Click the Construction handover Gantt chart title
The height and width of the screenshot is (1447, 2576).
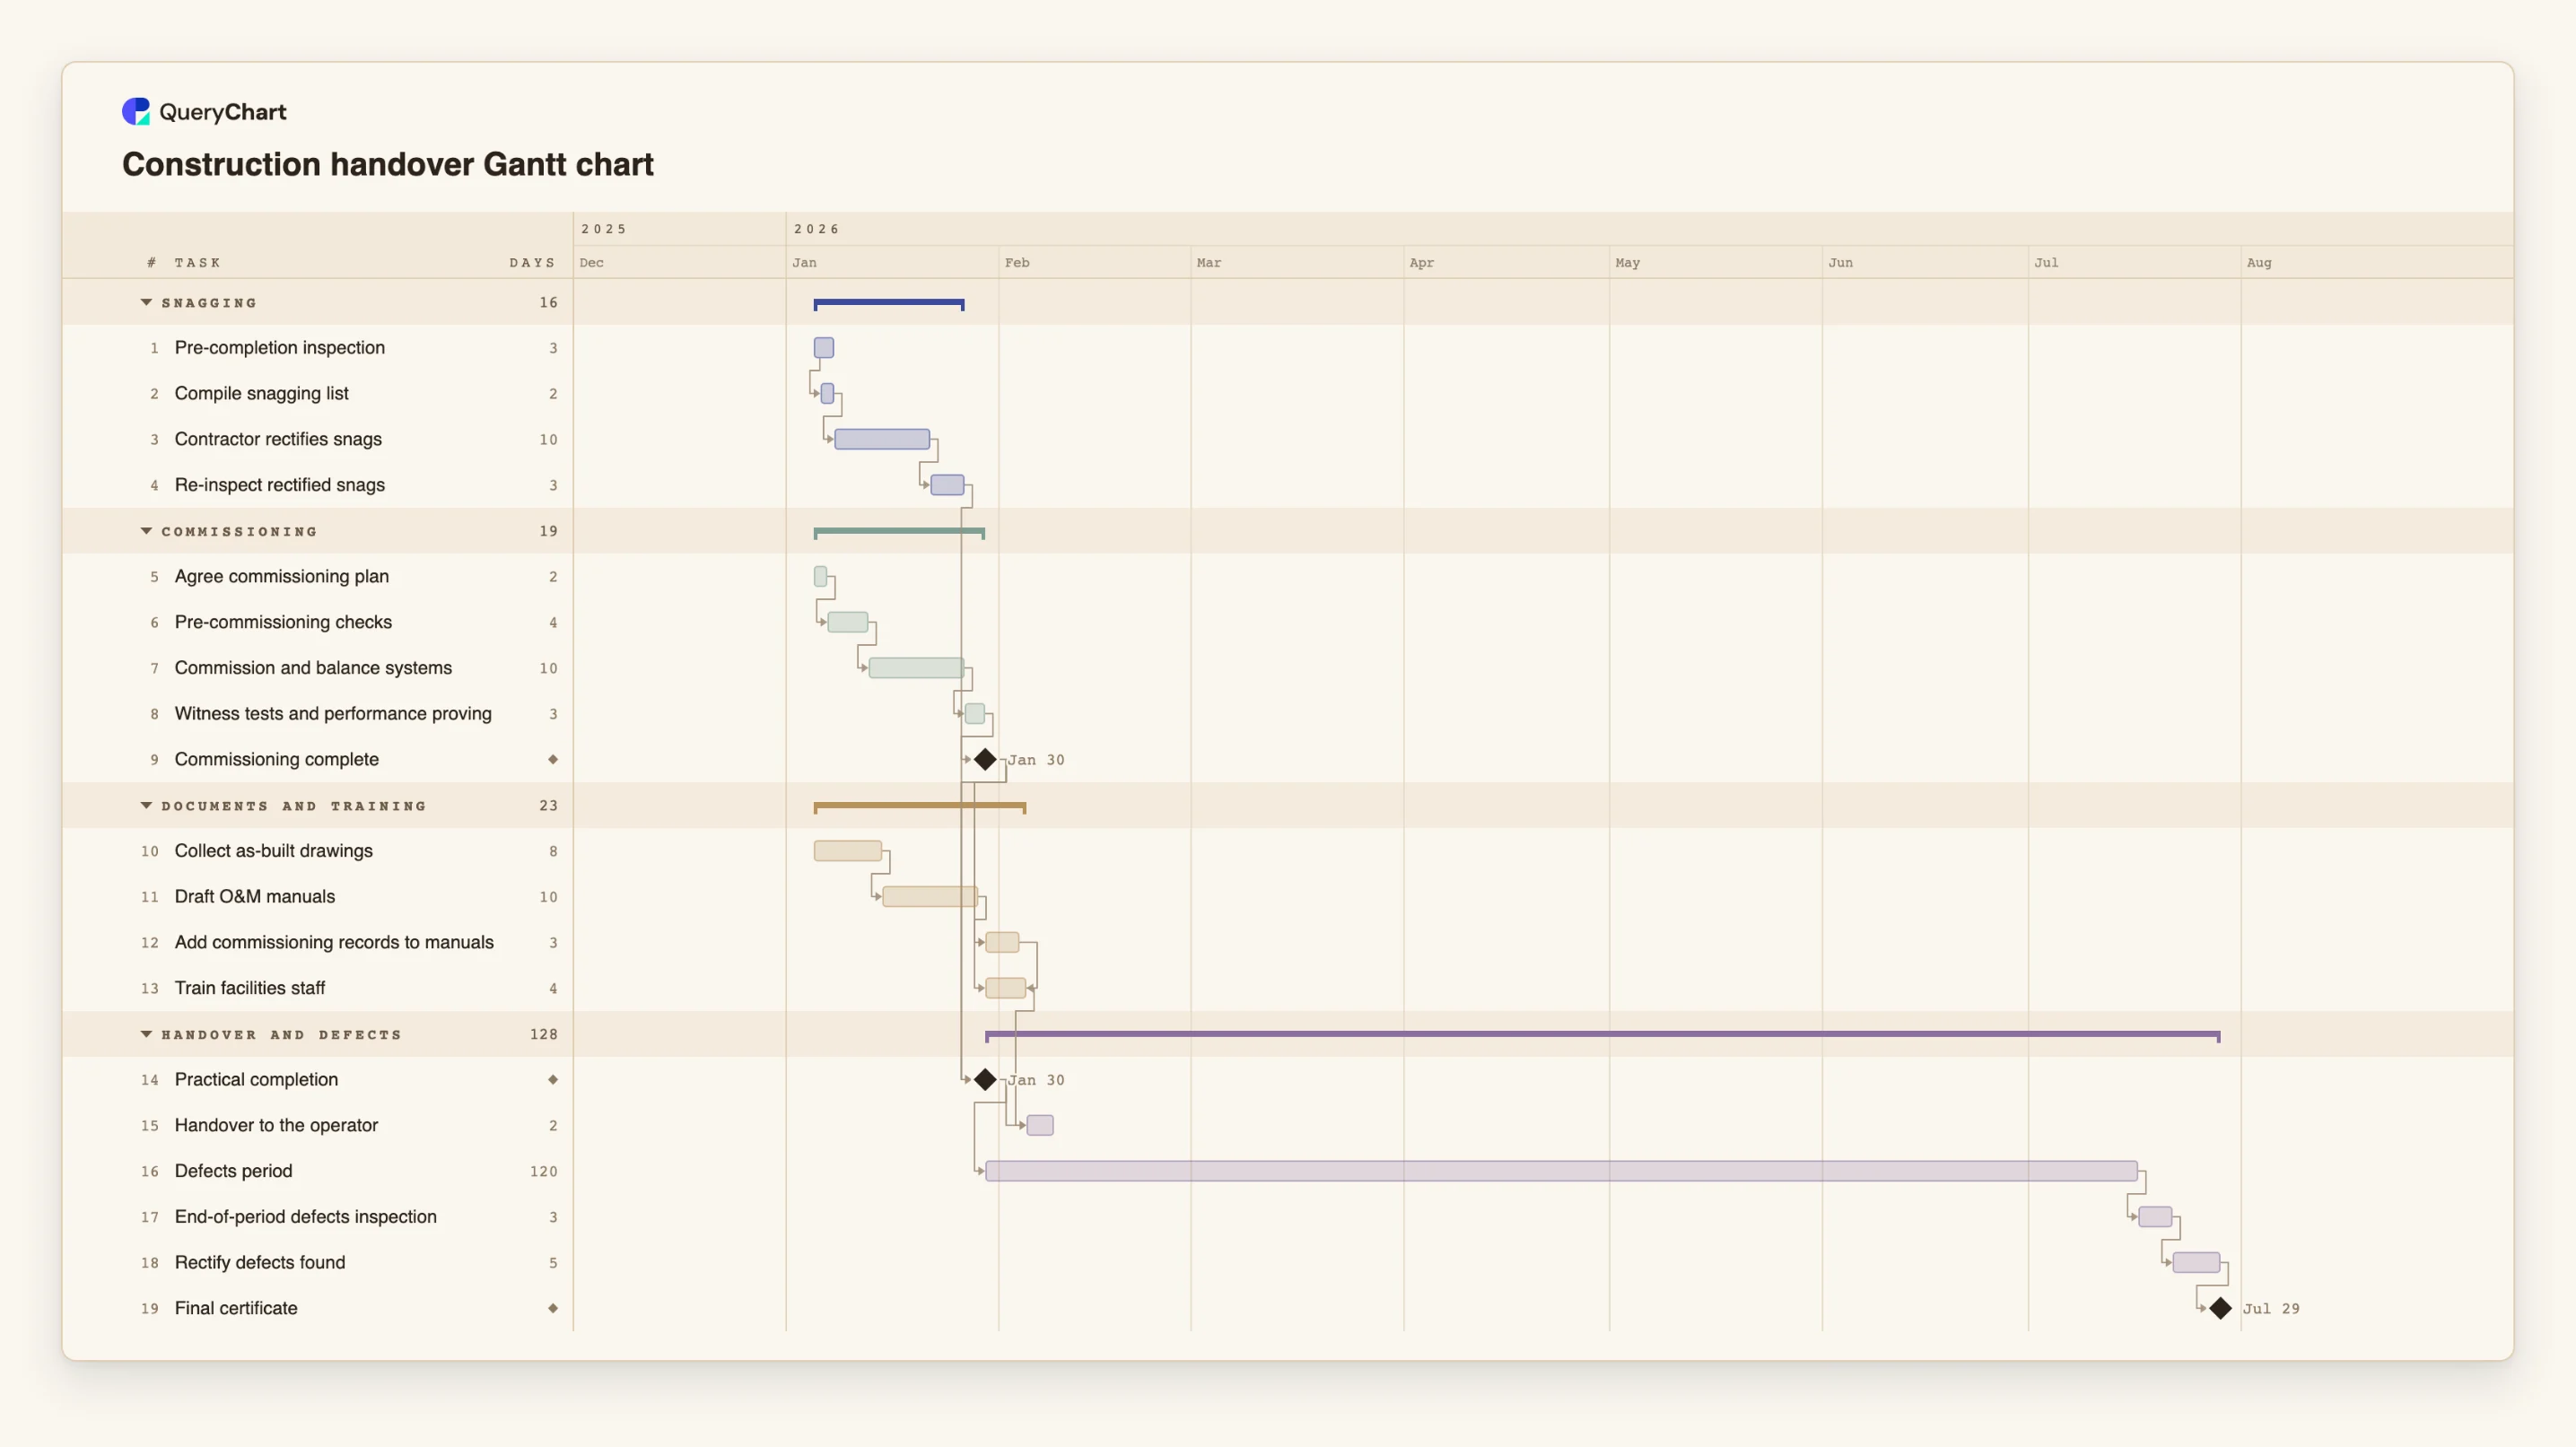coord(388,164)
